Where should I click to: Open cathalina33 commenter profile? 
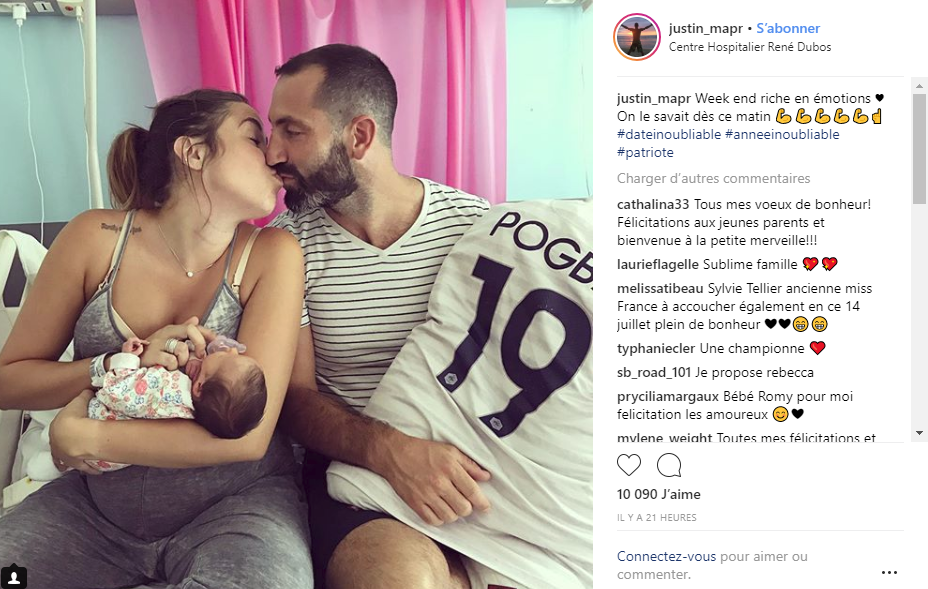point(653,204)
